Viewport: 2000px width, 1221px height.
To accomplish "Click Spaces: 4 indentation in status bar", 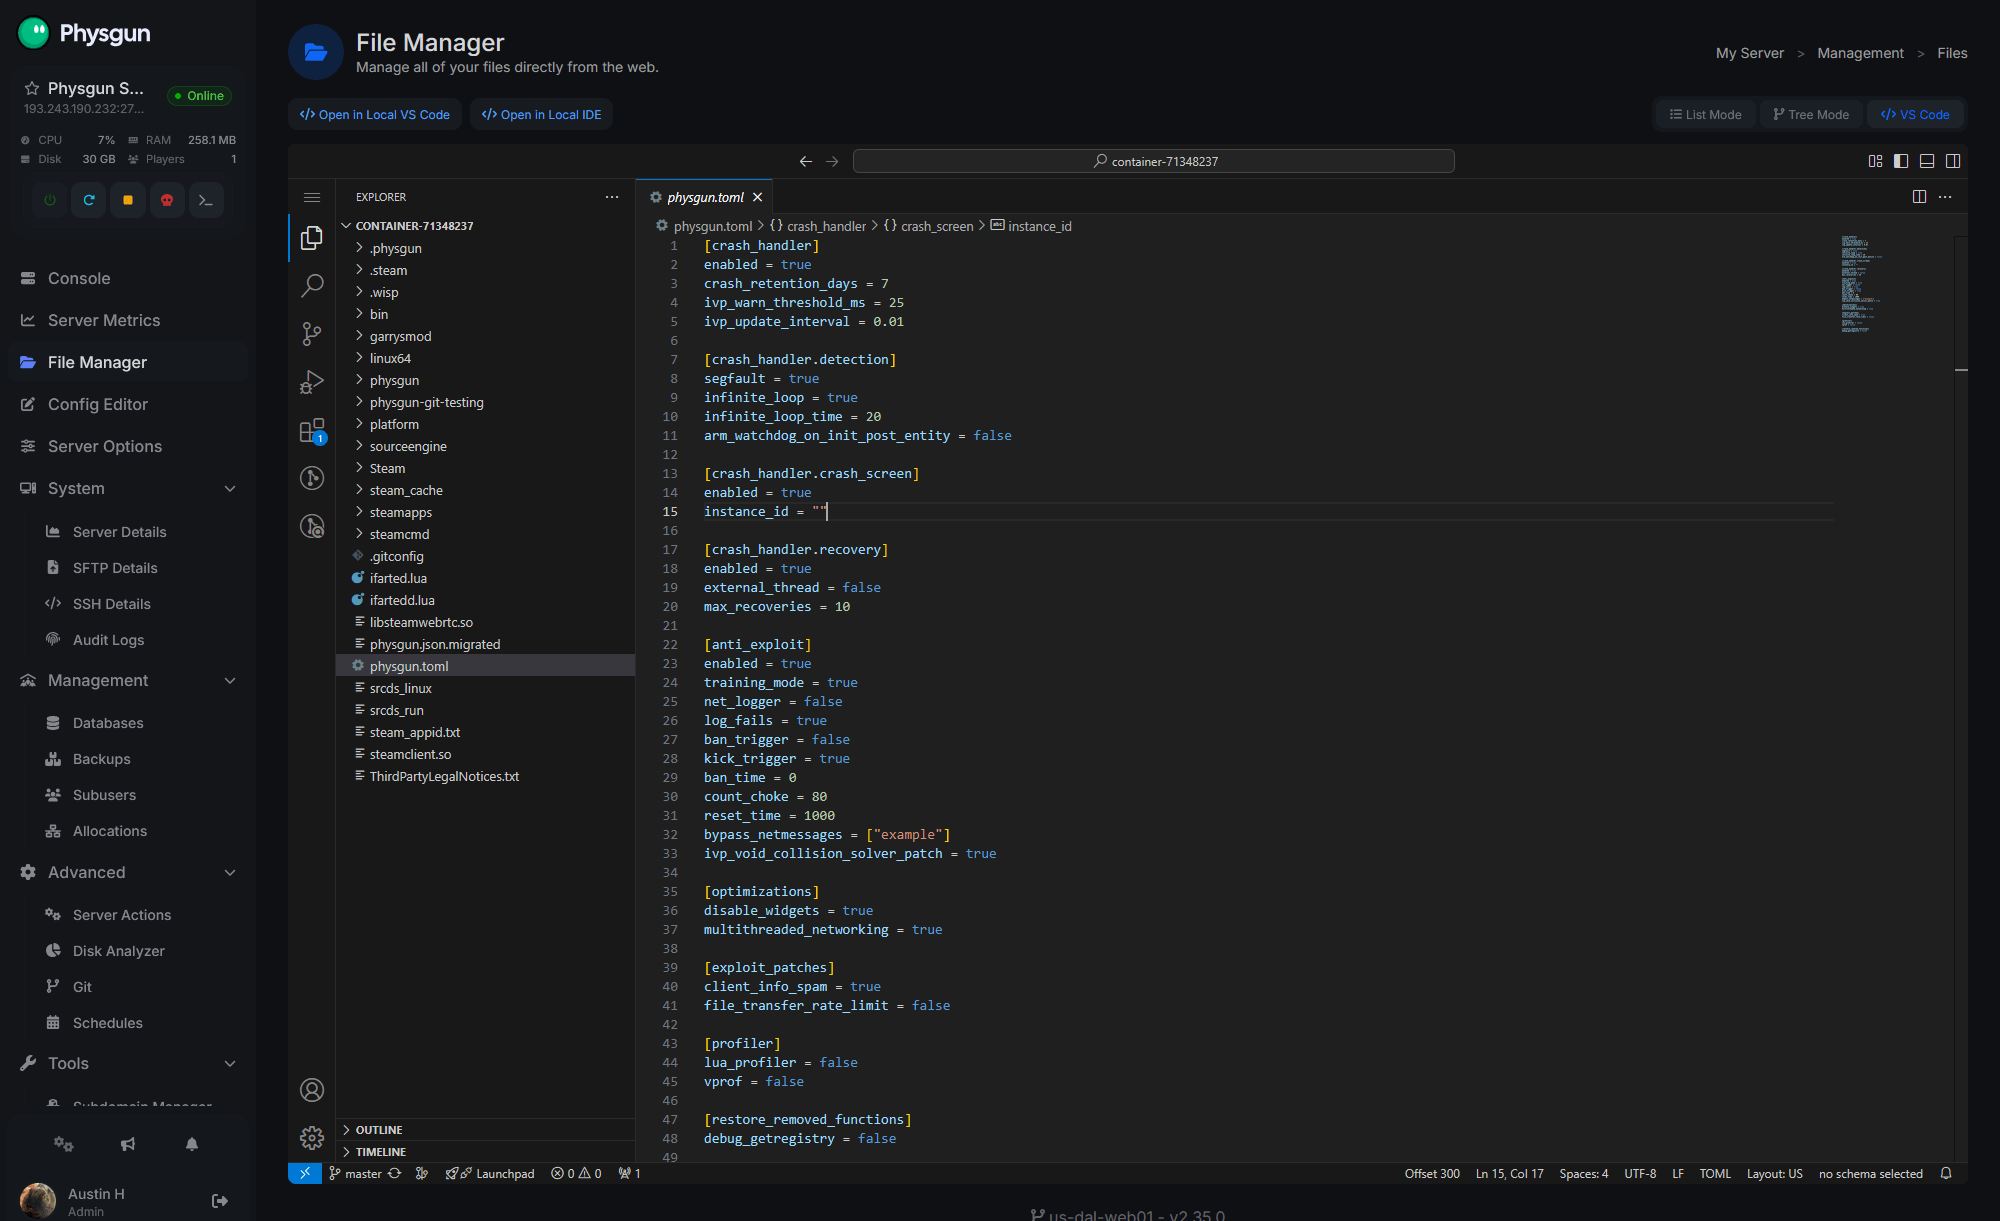I will pos(1584,1174).
